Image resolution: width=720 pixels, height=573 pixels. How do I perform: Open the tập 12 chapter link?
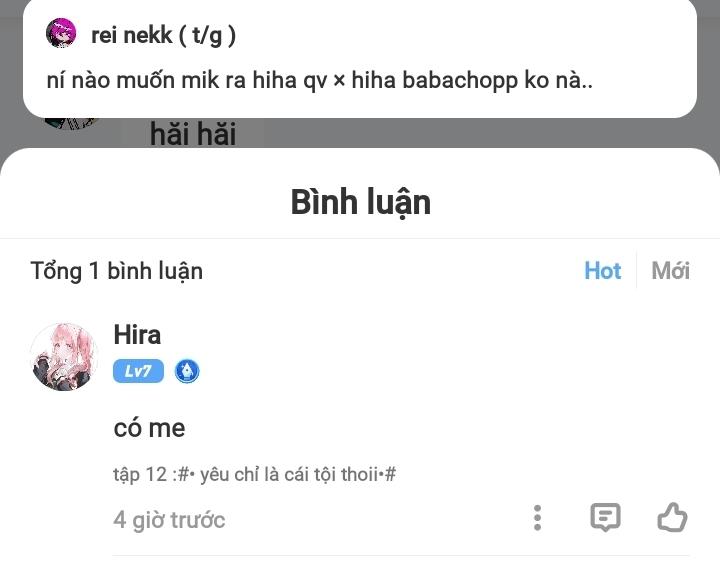pos(254,474)
